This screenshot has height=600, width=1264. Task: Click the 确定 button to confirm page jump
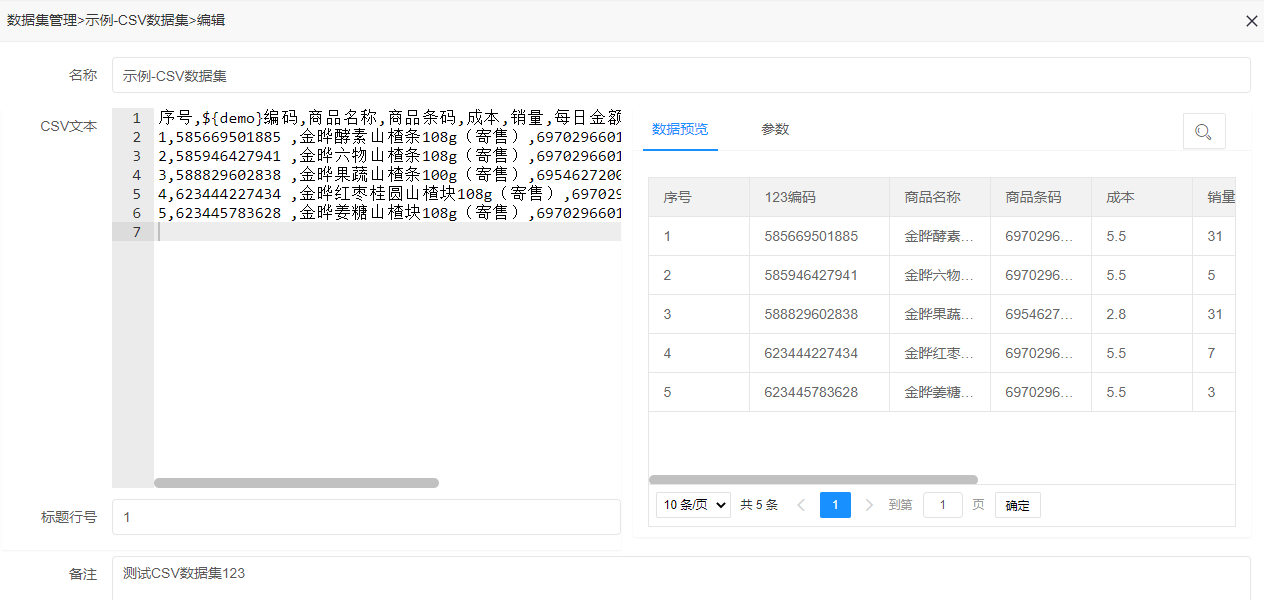[x=1017, y=505]
